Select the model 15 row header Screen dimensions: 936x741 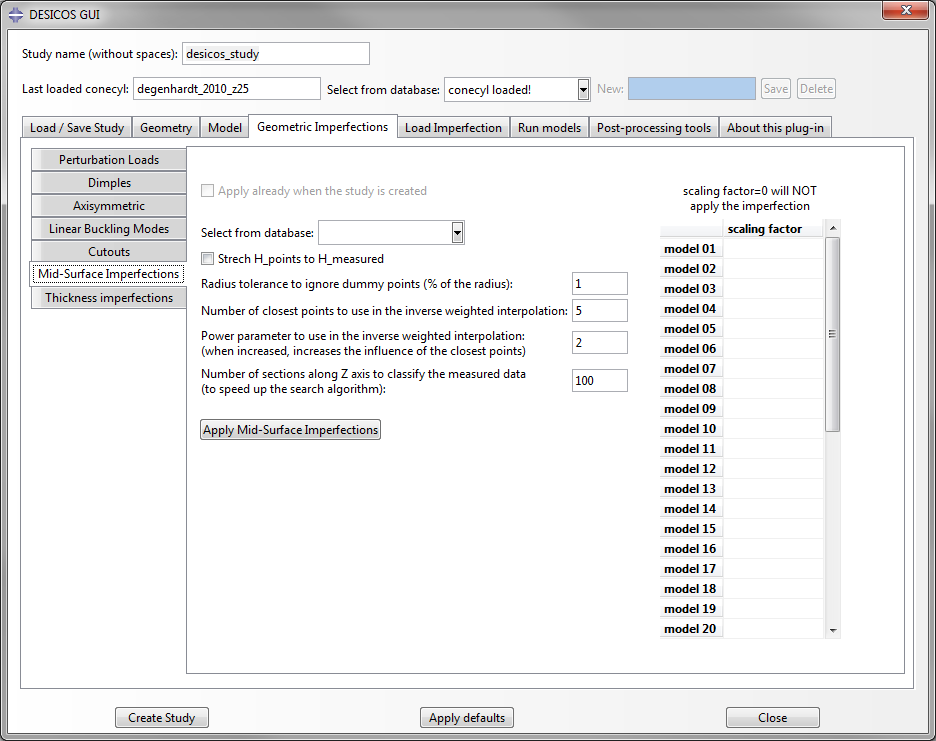tap(691, 529)
